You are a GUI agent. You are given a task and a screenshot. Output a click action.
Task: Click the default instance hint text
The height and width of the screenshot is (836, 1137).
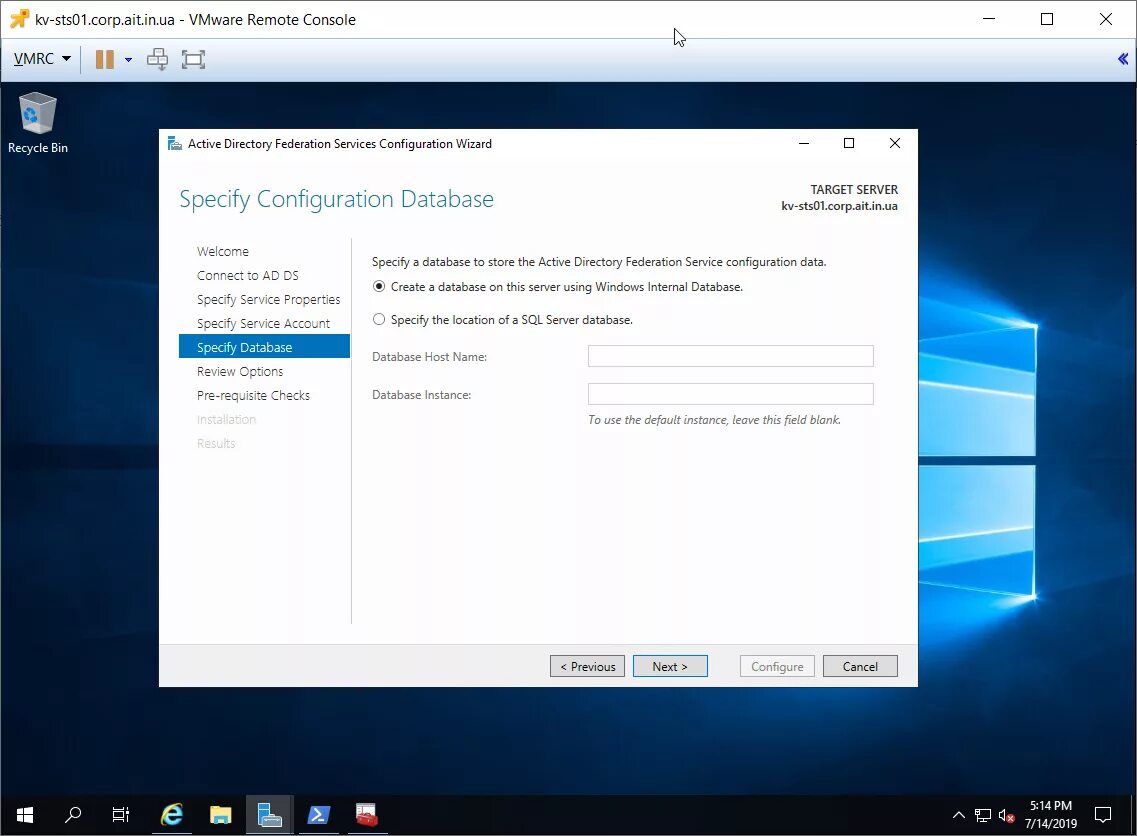pyautogui.click(x=714, y=420)
